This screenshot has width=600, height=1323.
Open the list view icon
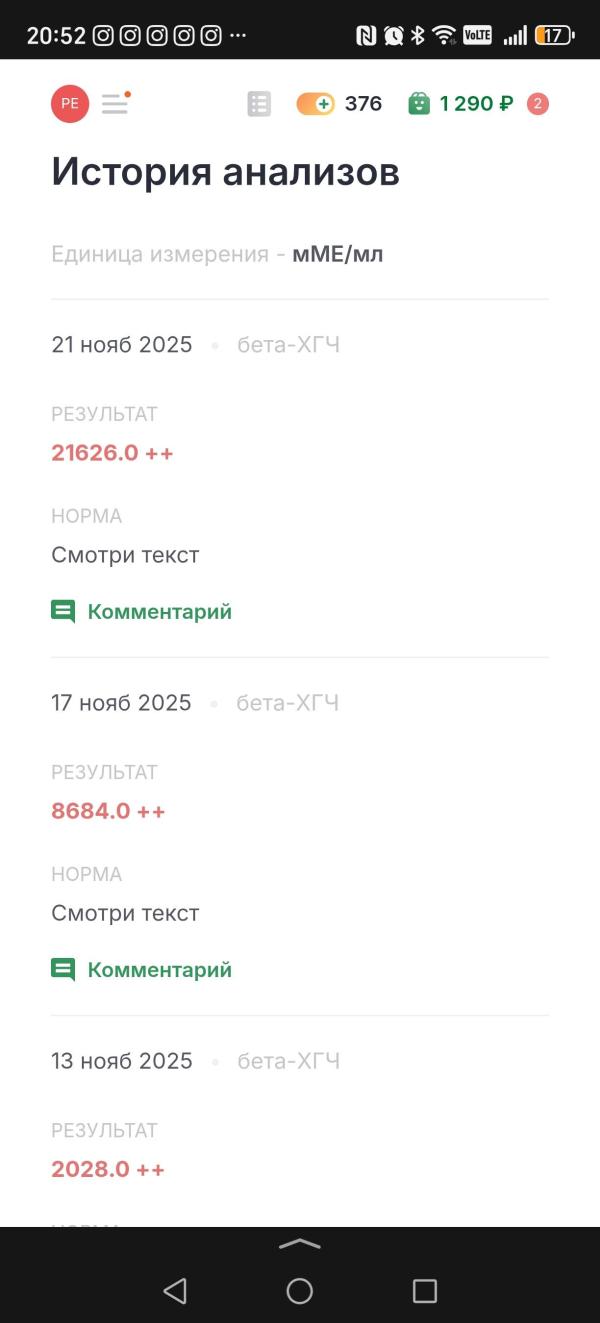(259, 104)
